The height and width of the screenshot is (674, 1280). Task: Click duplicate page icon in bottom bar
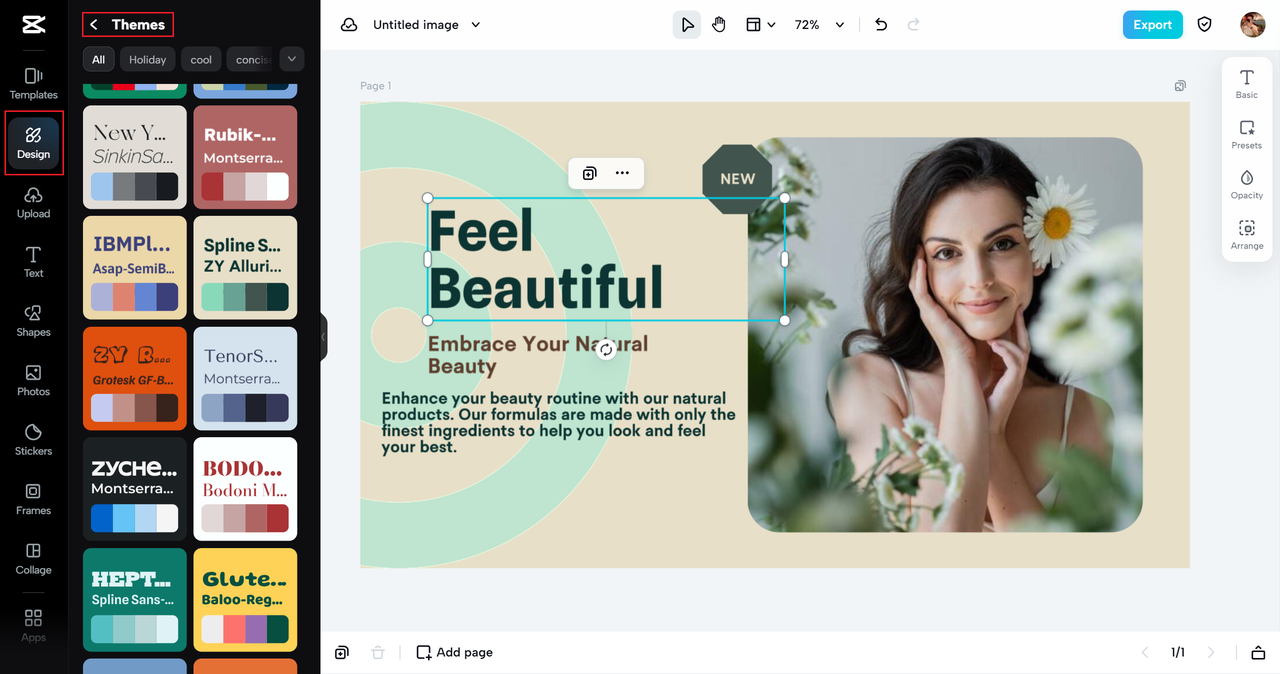coord(342,652)
